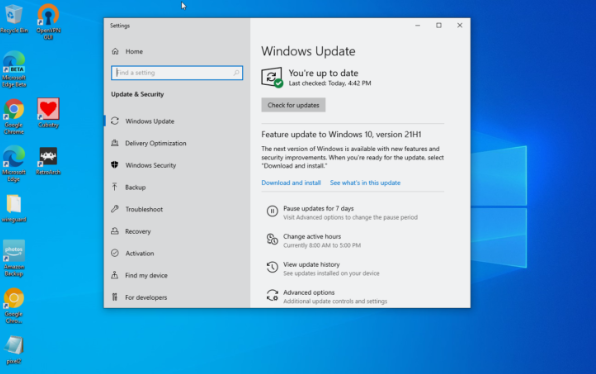Click the Windows Update refresh arrows icon
The image size is (596, 374).
(x=115, y=121)
